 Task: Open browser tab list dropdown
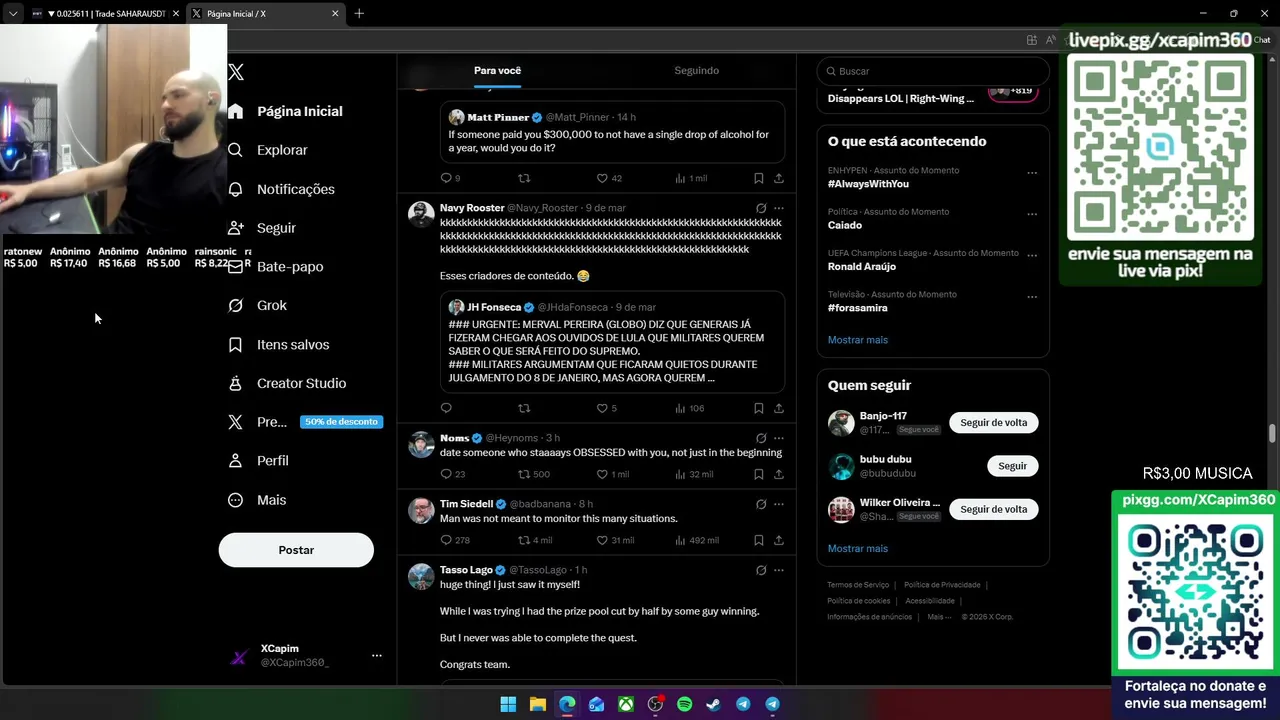(x=13, y=13)
